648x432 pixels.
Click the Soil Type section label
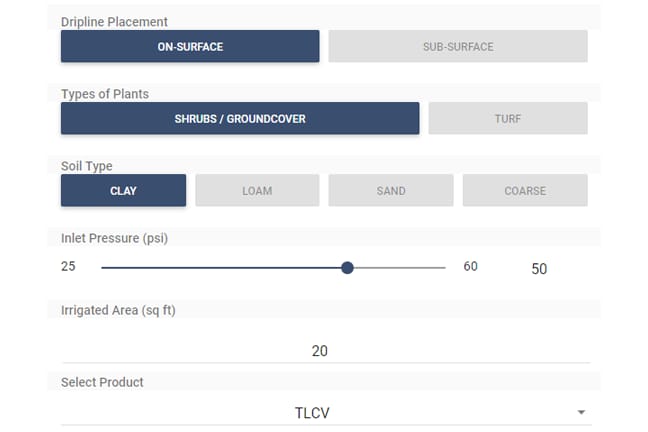pos(87,166)
